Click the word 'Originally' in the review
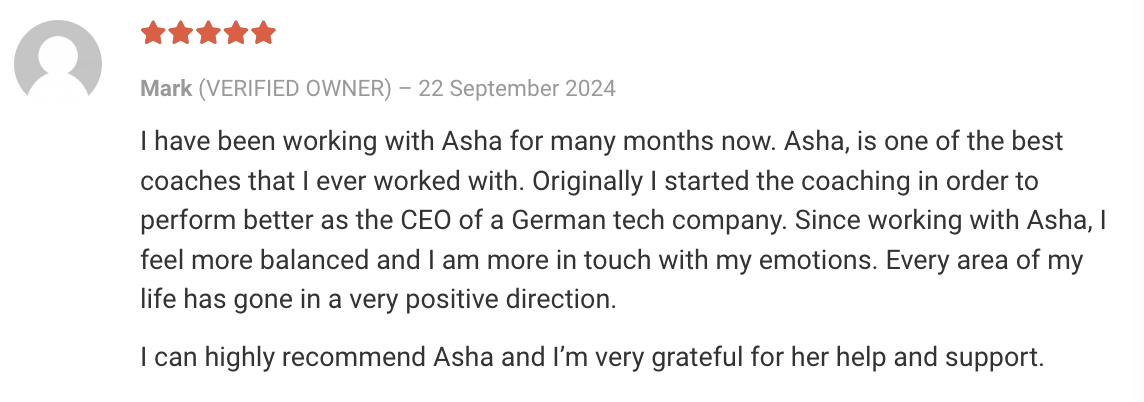 tap(587, 181)
